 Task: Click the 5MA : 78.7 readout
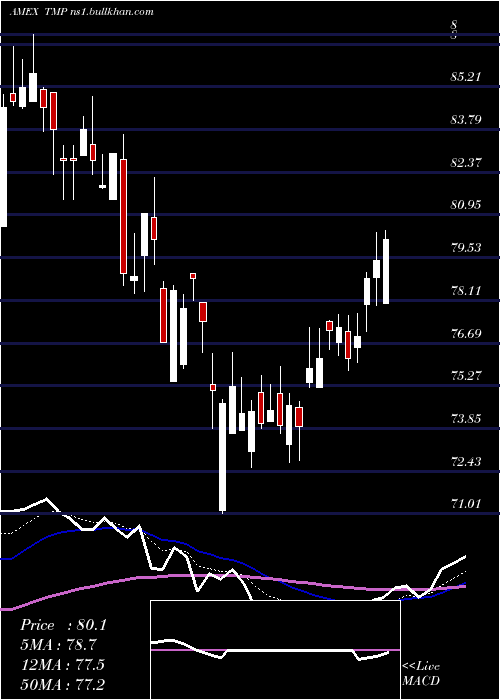[59, 645]
